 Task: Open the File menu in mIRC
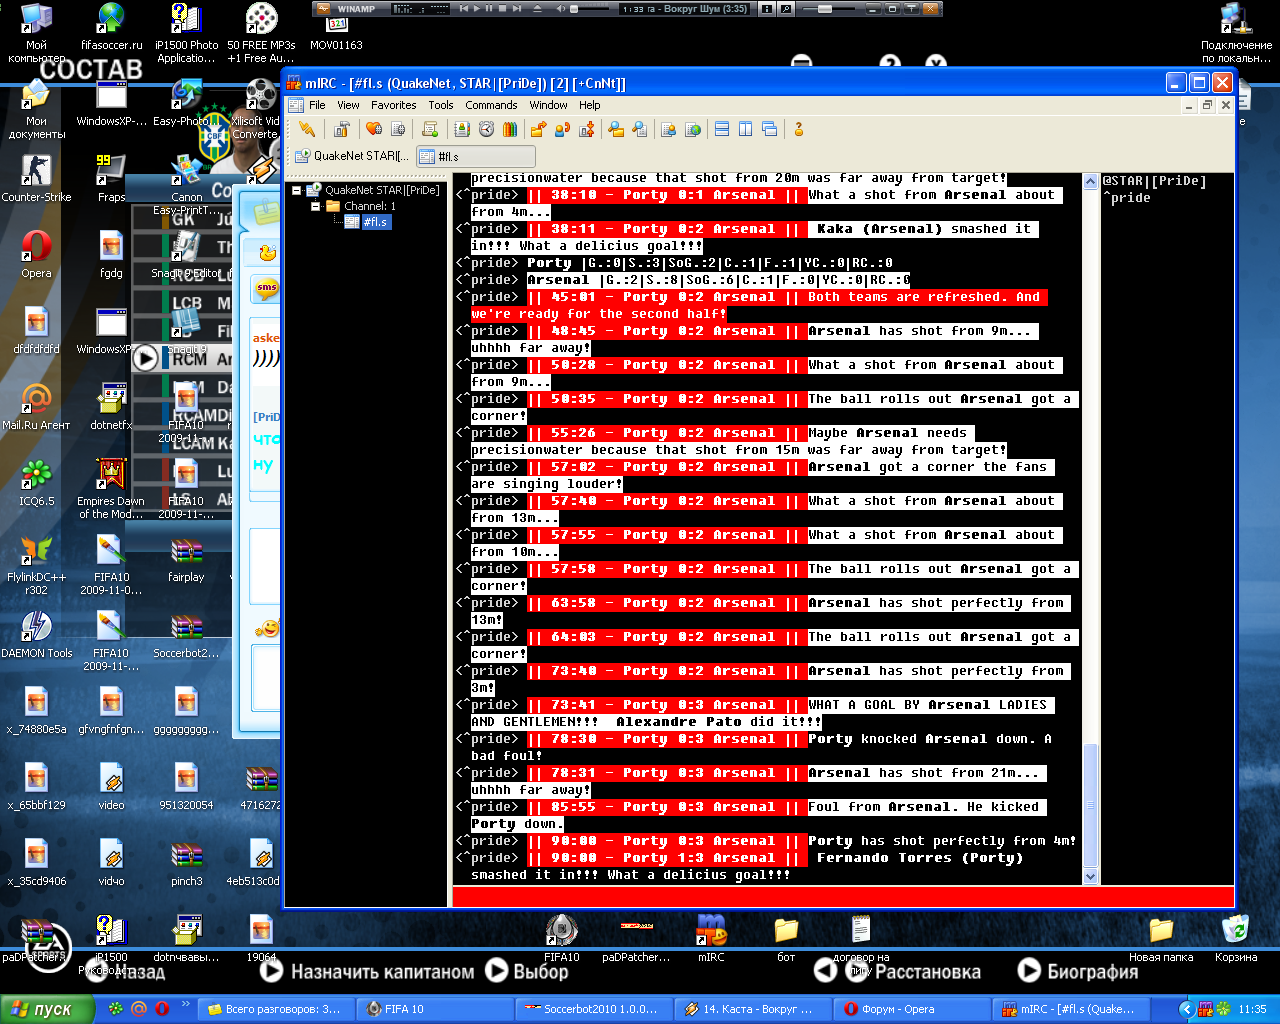317,105
